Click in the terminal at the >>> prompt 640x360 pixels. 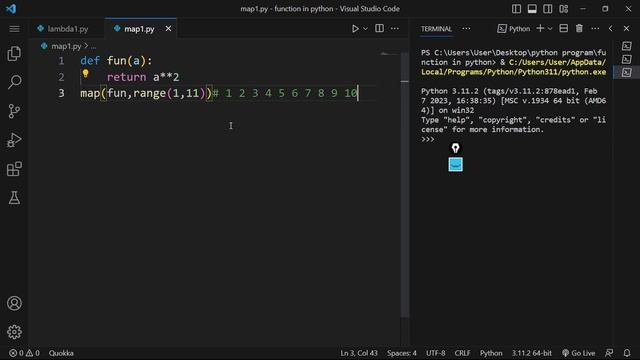click(x=428, y=139)
